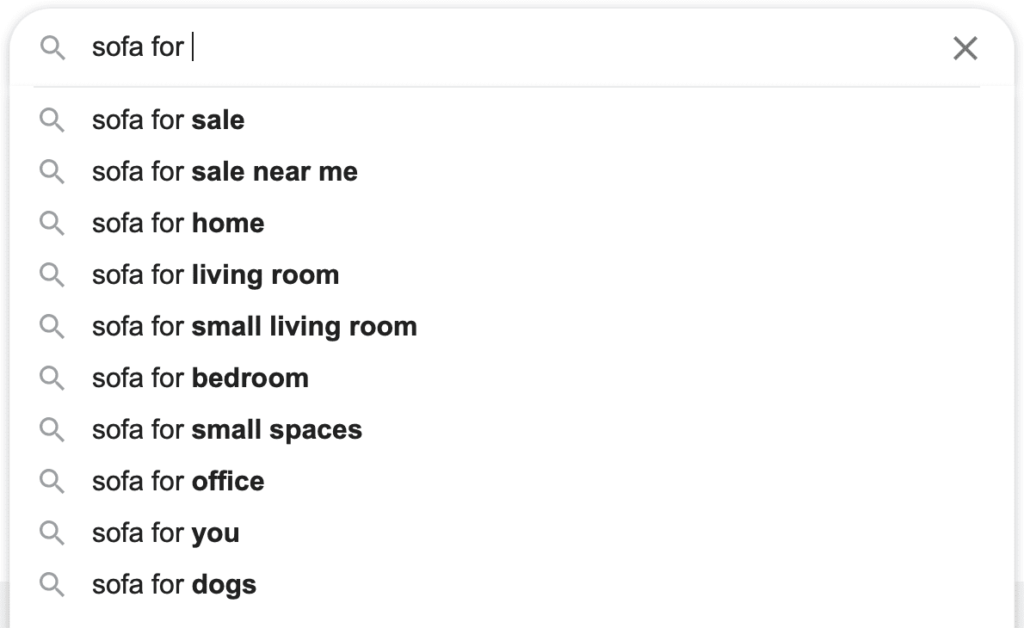Select the 'sofa for sale' suggestion
This screenshot has width=1024, height=628.
(x=167, y=120)
